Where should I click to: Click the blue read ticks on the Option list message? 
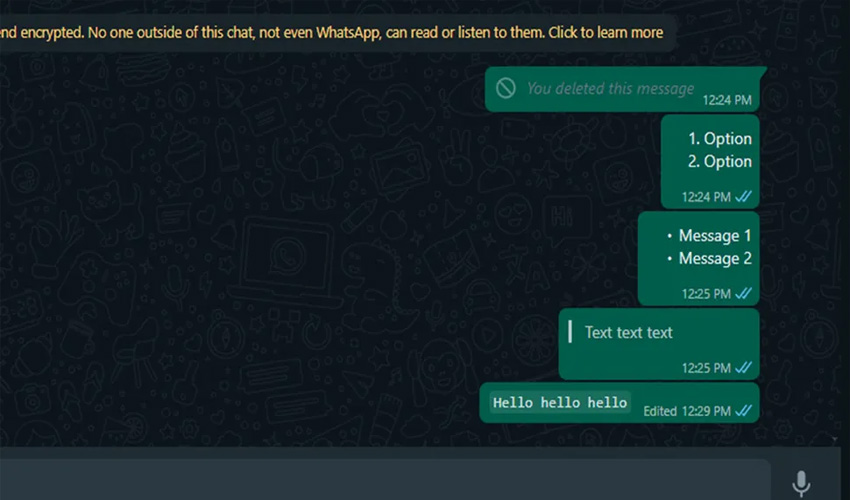[743, 196]
